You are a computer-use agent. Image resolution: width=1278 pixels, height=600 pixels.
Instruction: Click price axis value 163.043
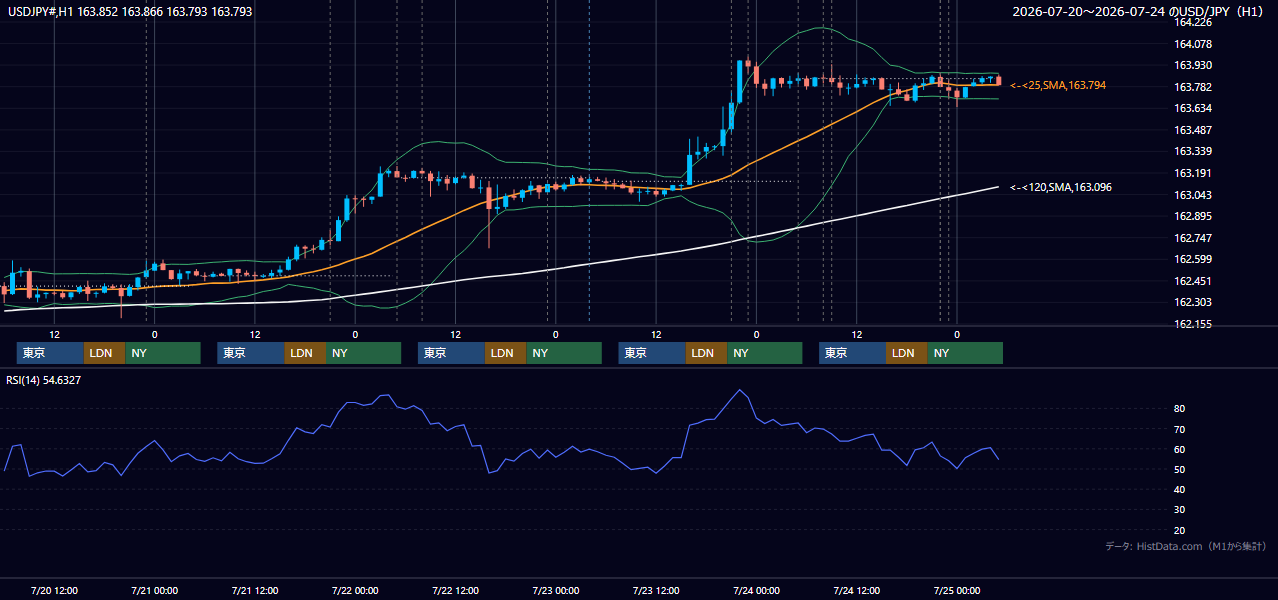[x=1193, y=195]
